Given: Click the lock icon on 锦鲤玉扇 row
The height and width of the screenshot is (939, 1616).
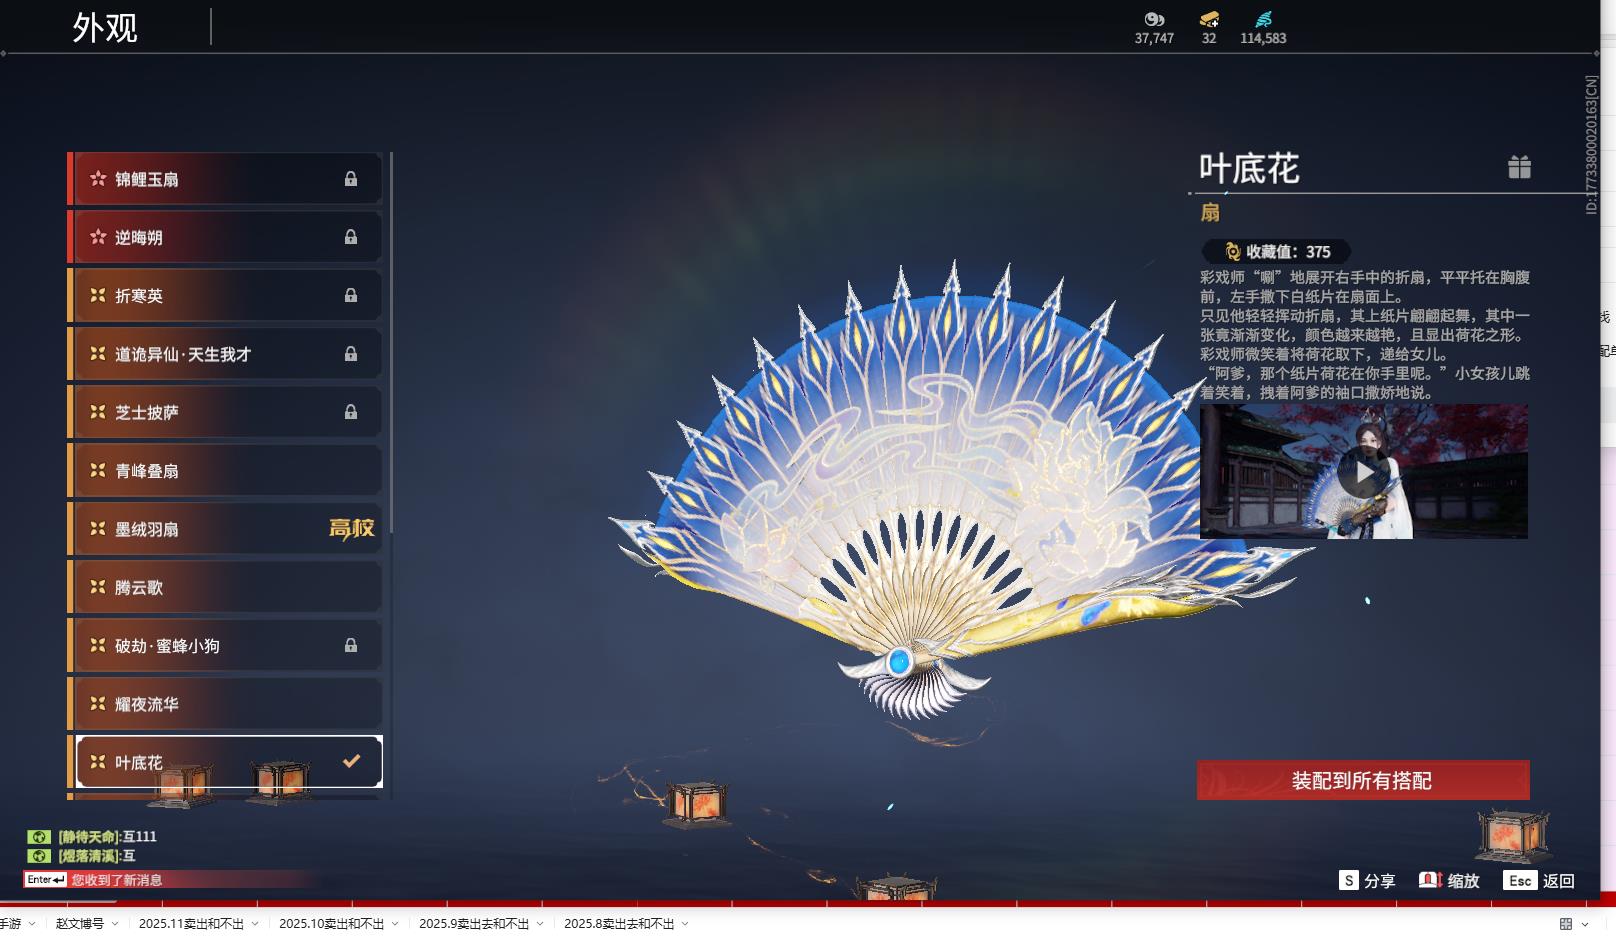Looking at the screenshot, I should pos(351,179).
